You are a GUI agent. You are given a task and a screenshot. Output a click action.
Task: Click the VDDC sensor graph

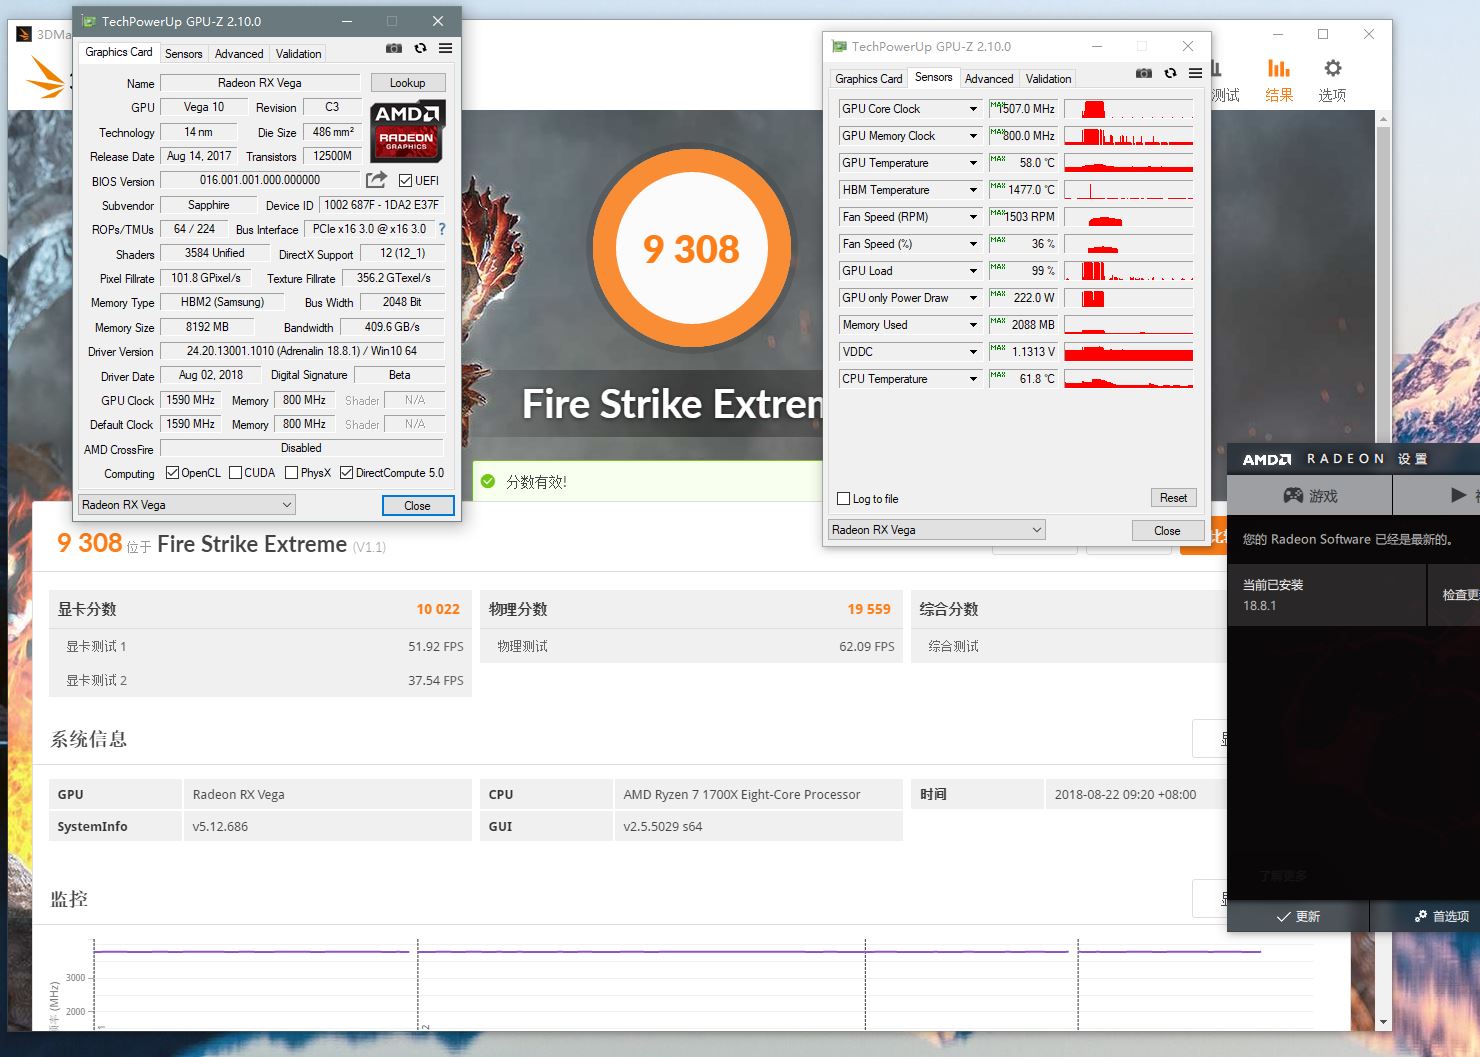(x=1129, y=352)
